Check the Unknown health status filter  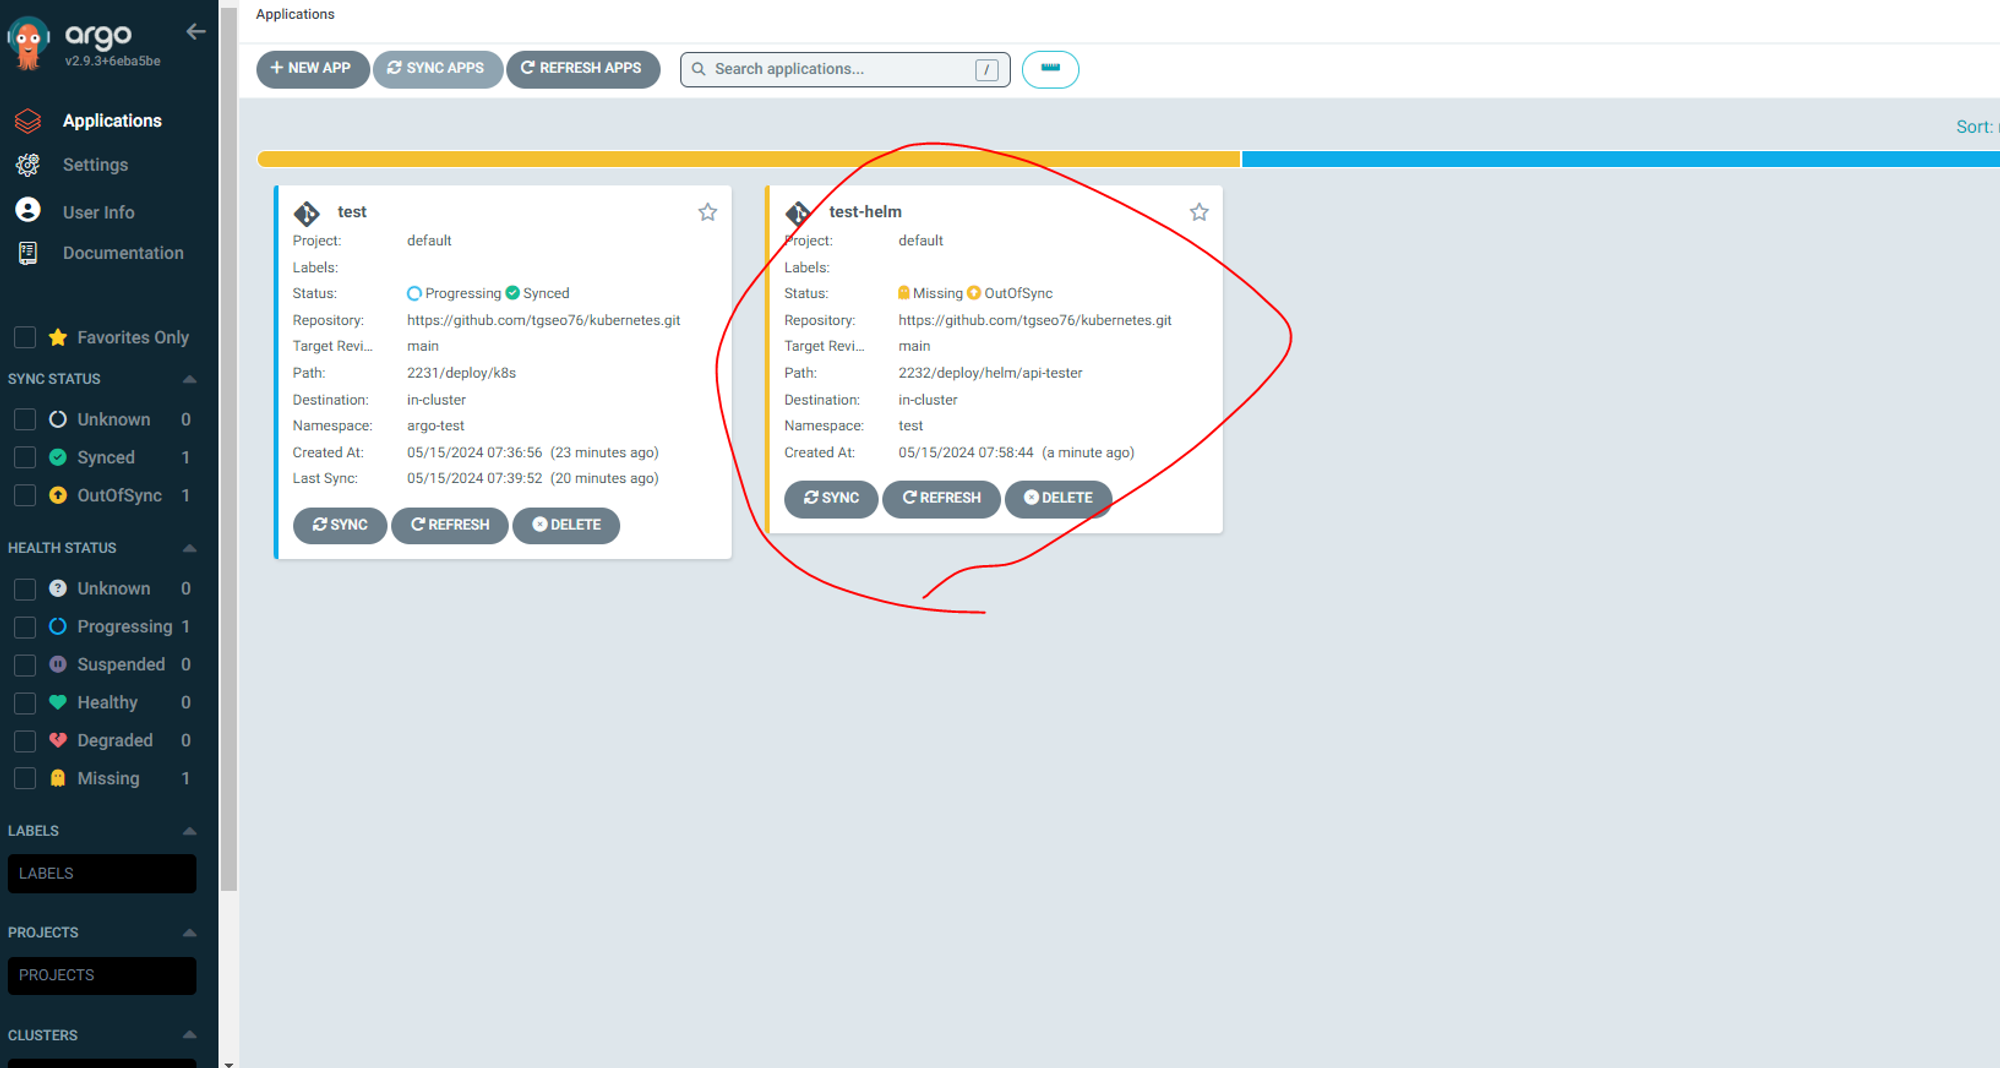25,589
